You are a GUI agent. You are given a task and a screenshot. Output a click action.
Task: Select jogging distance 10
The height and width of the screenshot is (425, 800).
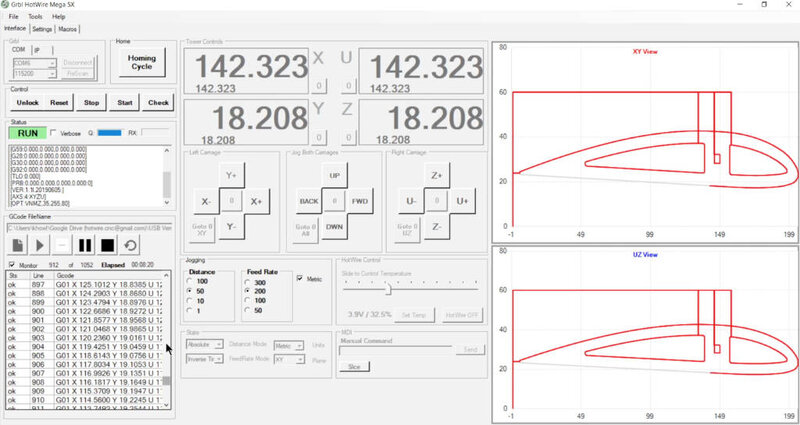coord(191,301)
